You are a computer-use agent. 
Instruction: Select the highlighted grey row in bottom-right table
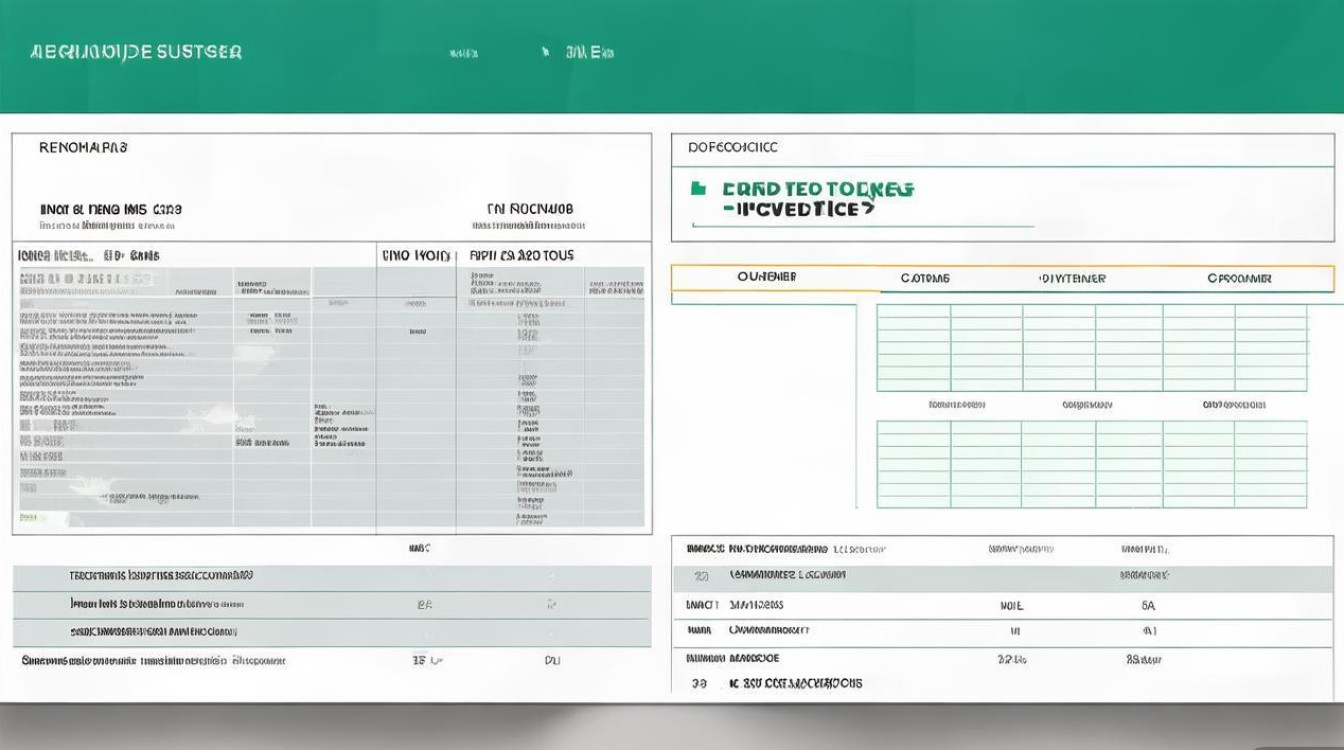(x=1002, y=576)
